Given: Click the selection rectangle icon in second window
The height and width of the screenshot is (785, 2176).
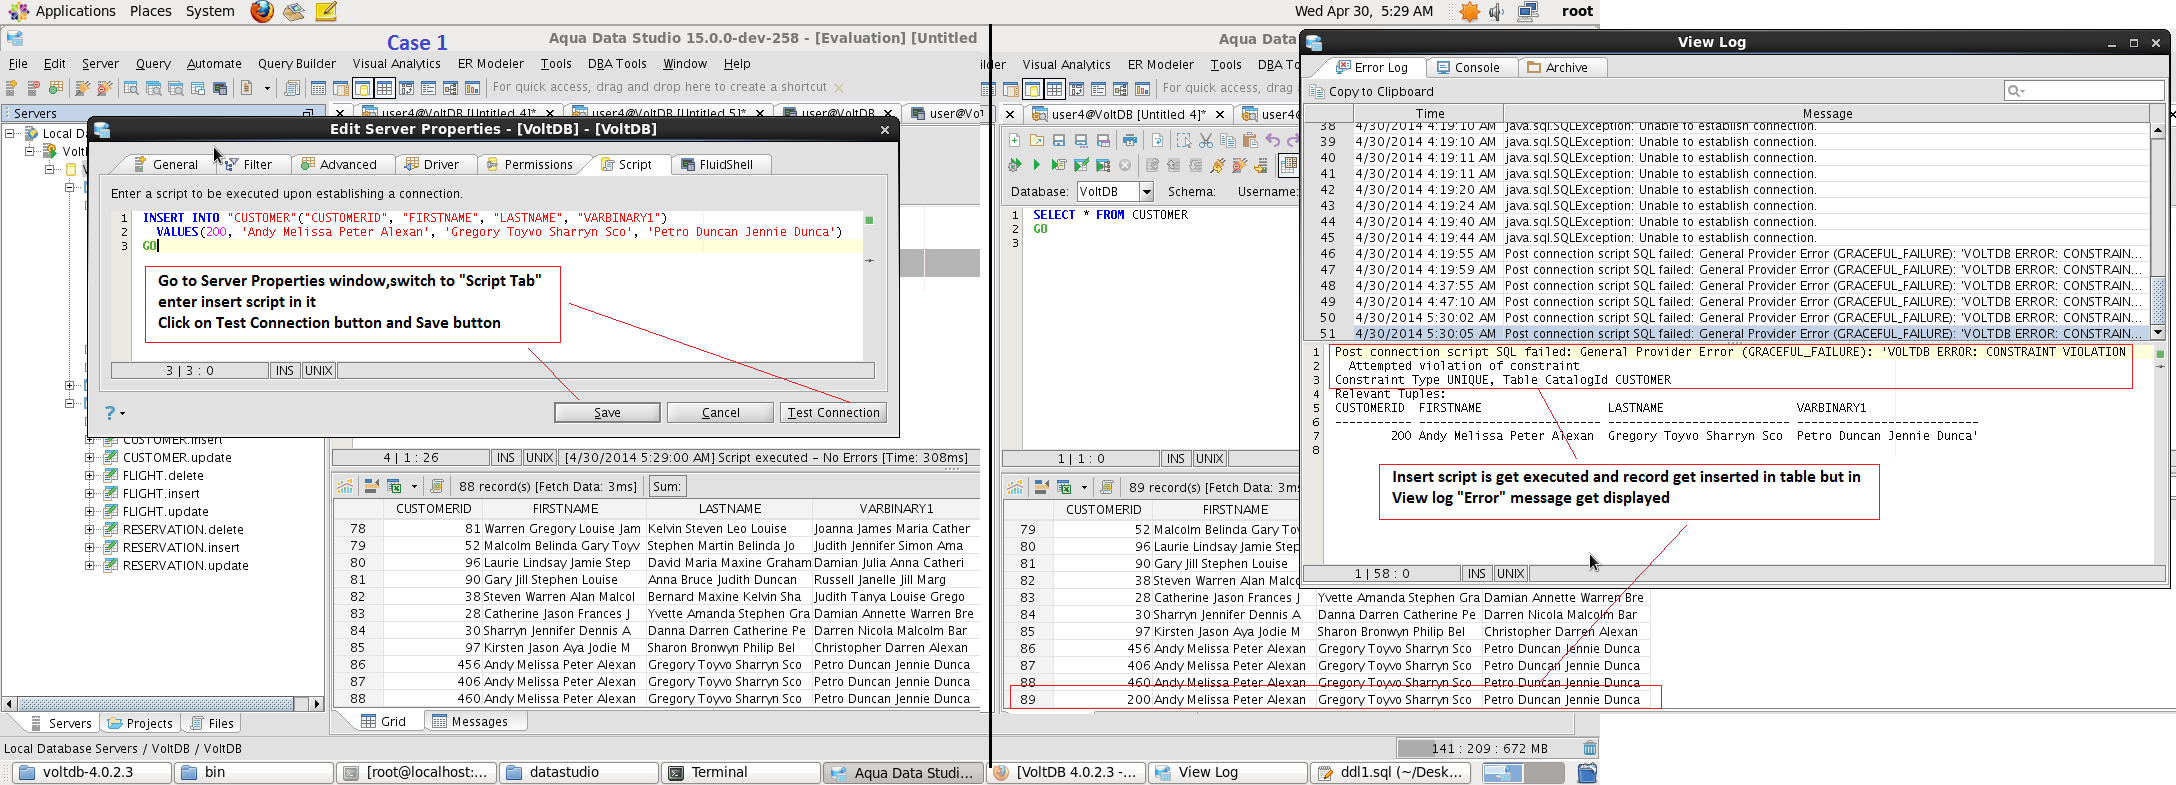Looking at the screenshot, I should click(1184, 140).
